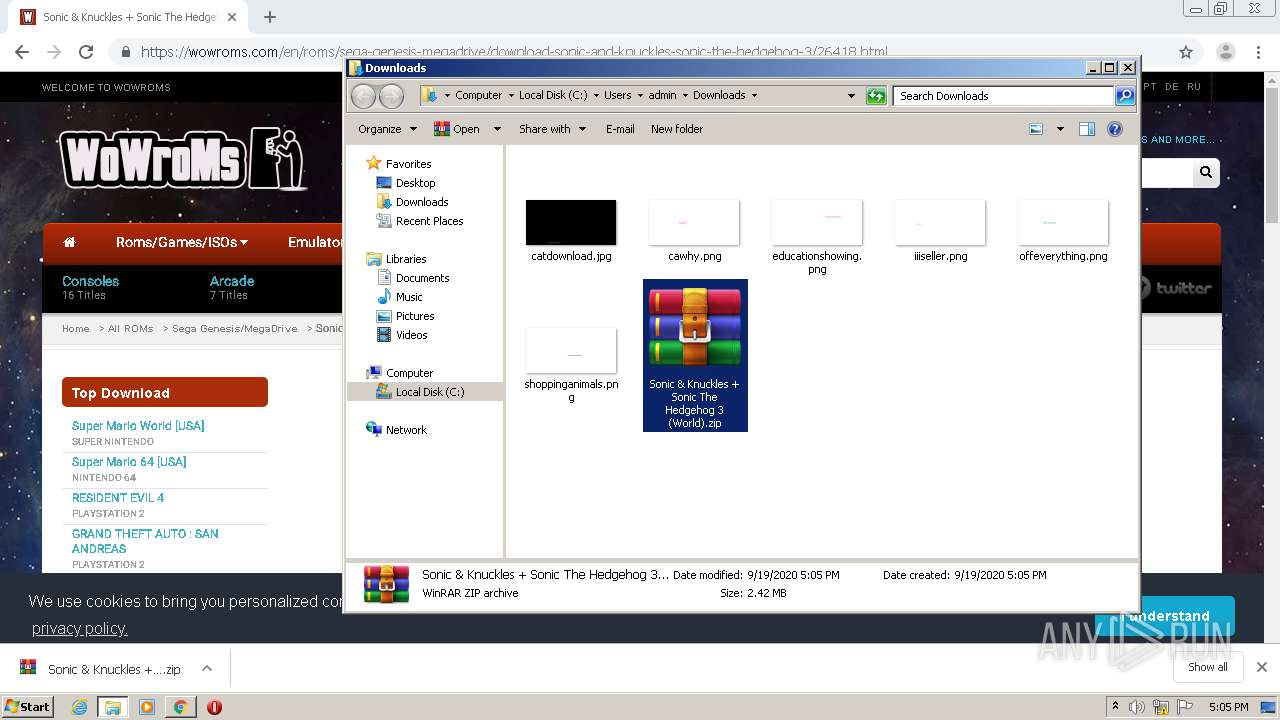The image size is (1280, 720).
Task: Open Super Mario 64 [USA] link
Action: [129, 462]
